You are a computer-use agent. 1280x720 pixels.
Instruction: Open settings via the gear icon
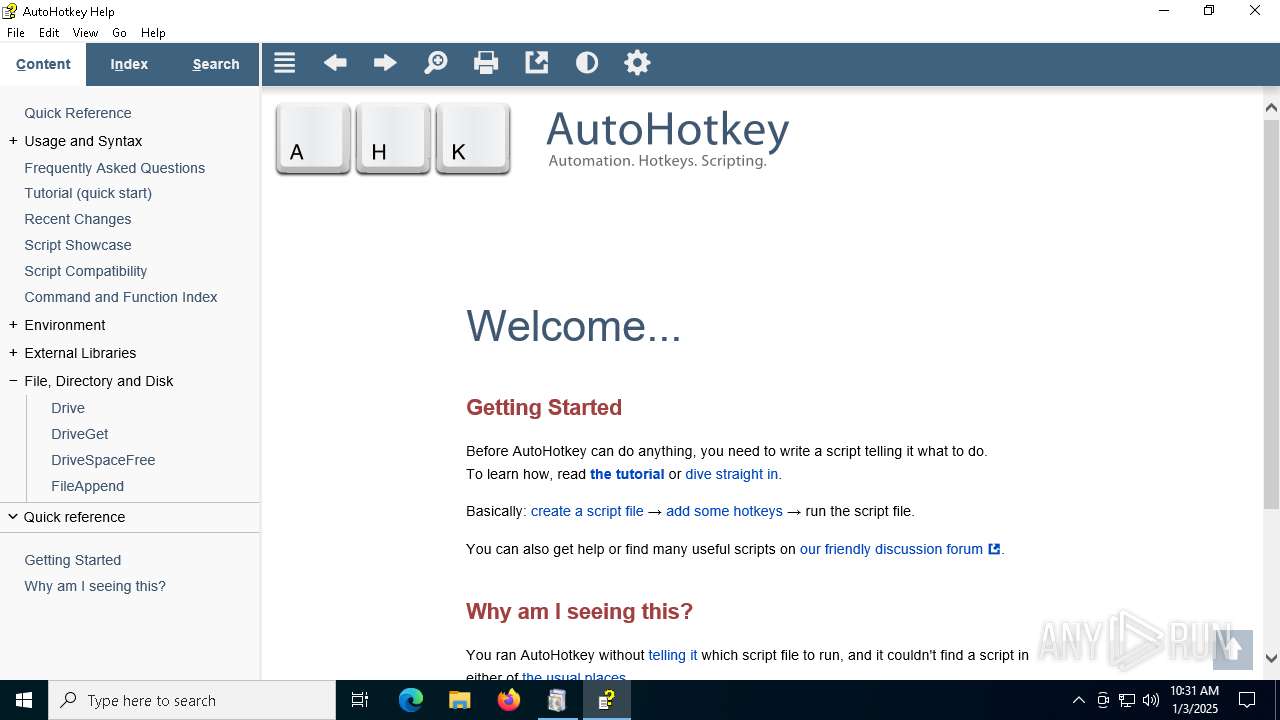[x=637, y=63]
